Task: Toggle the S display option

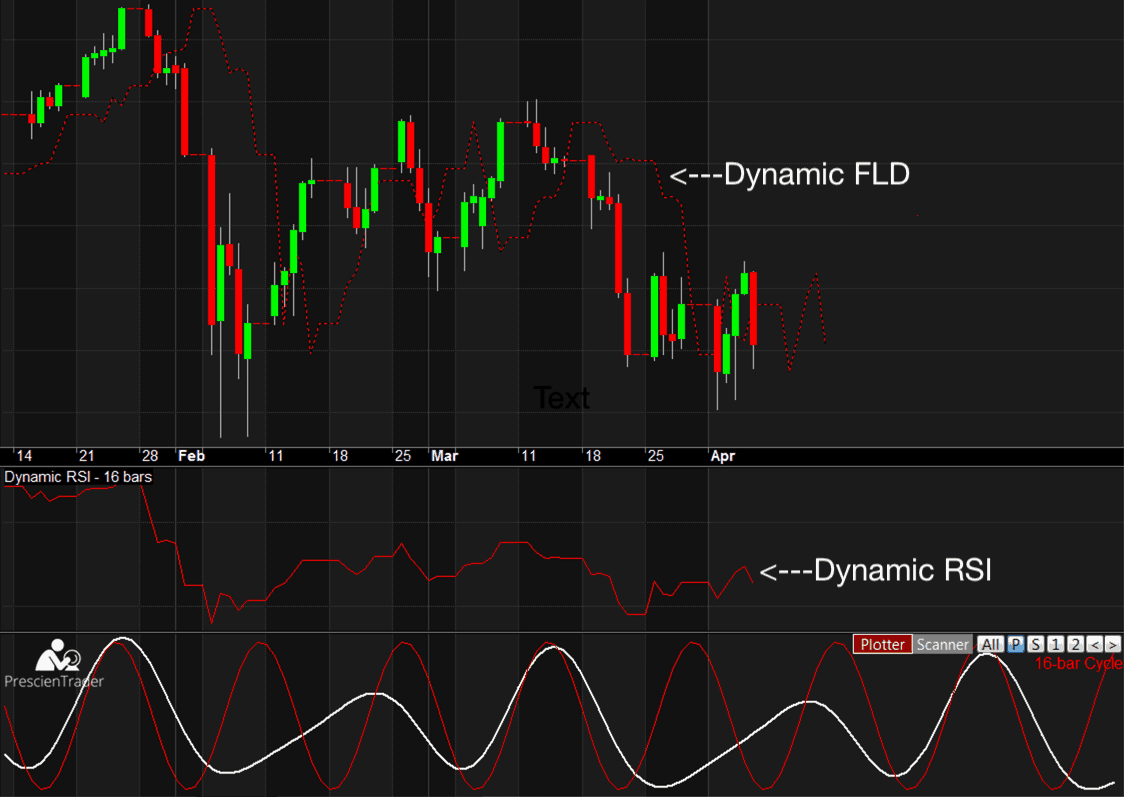Action: (1036, 644)
